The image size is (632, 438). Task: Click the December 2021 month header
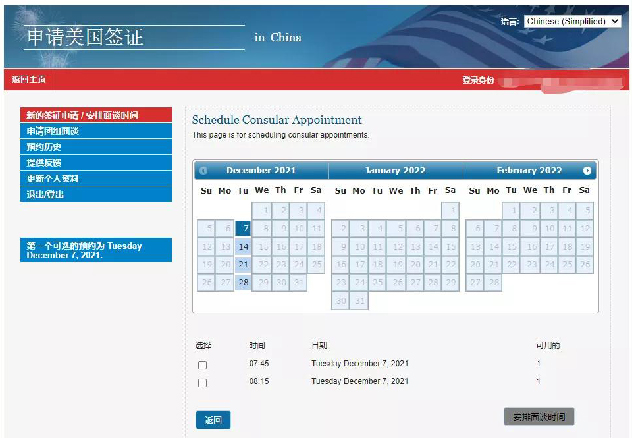(x=261, y=170)
